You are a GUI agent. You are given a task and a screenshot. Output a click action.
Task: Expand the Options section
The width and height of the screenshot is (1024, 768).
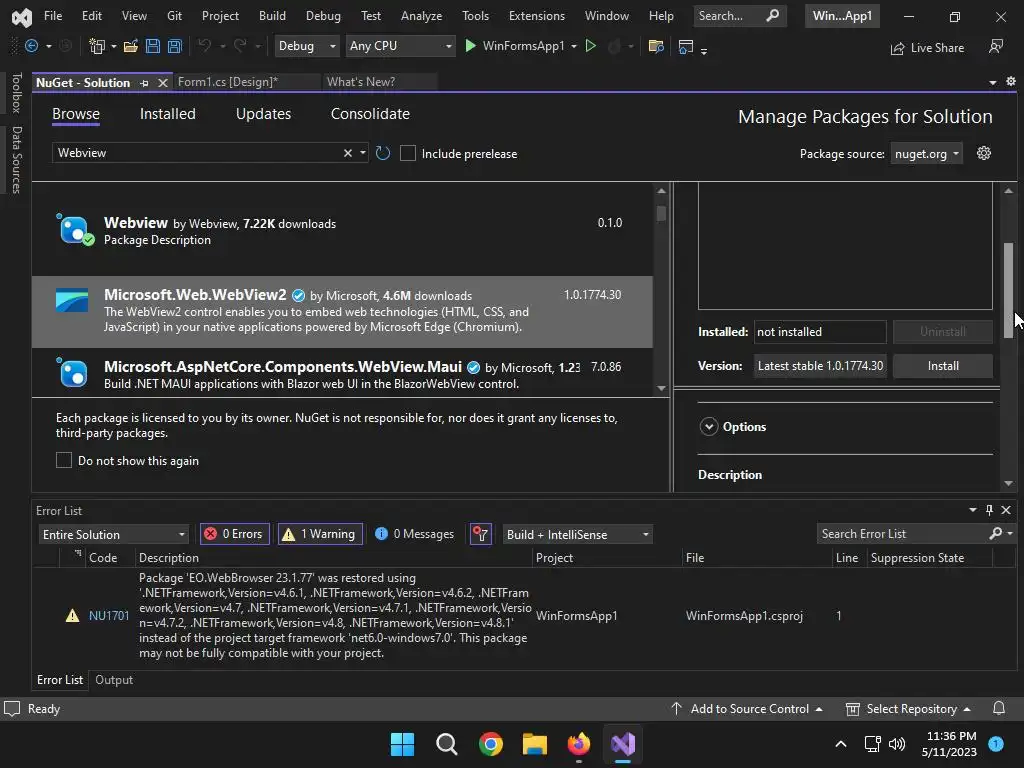709,426
